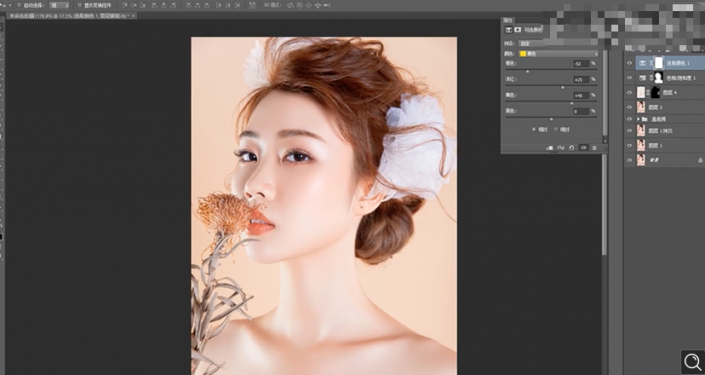The image size is (705, 375).
Task: Select the 3D Scale camera icon
Action: point(327,5)
